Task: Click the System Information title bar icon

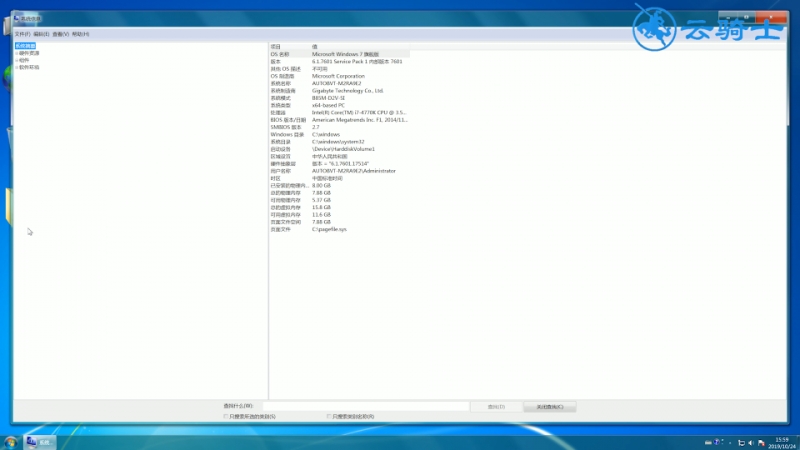Action: click(16, 19)
